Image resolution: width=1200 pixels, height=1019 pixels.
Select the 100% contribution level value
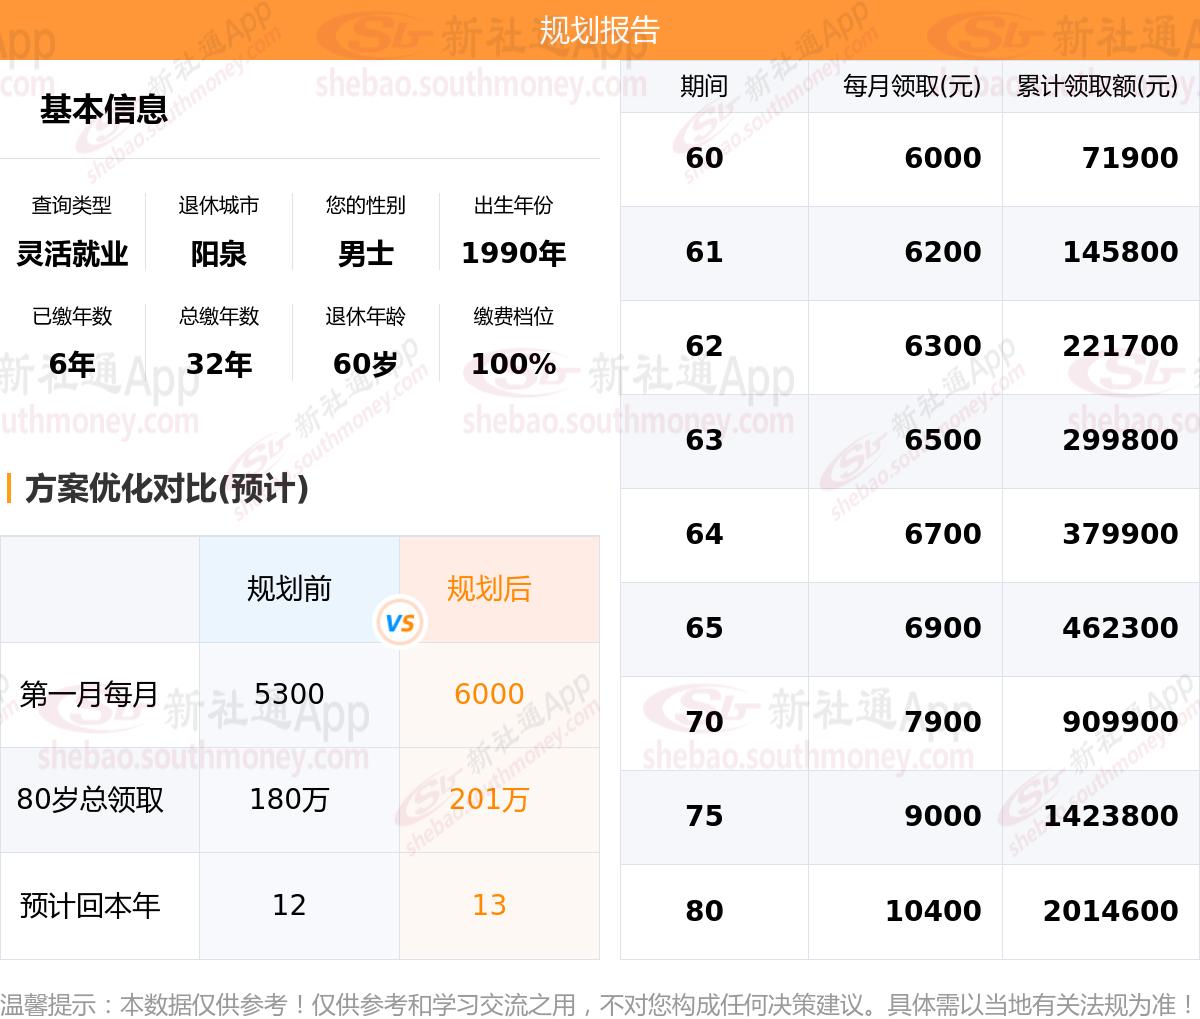(513, 364)
